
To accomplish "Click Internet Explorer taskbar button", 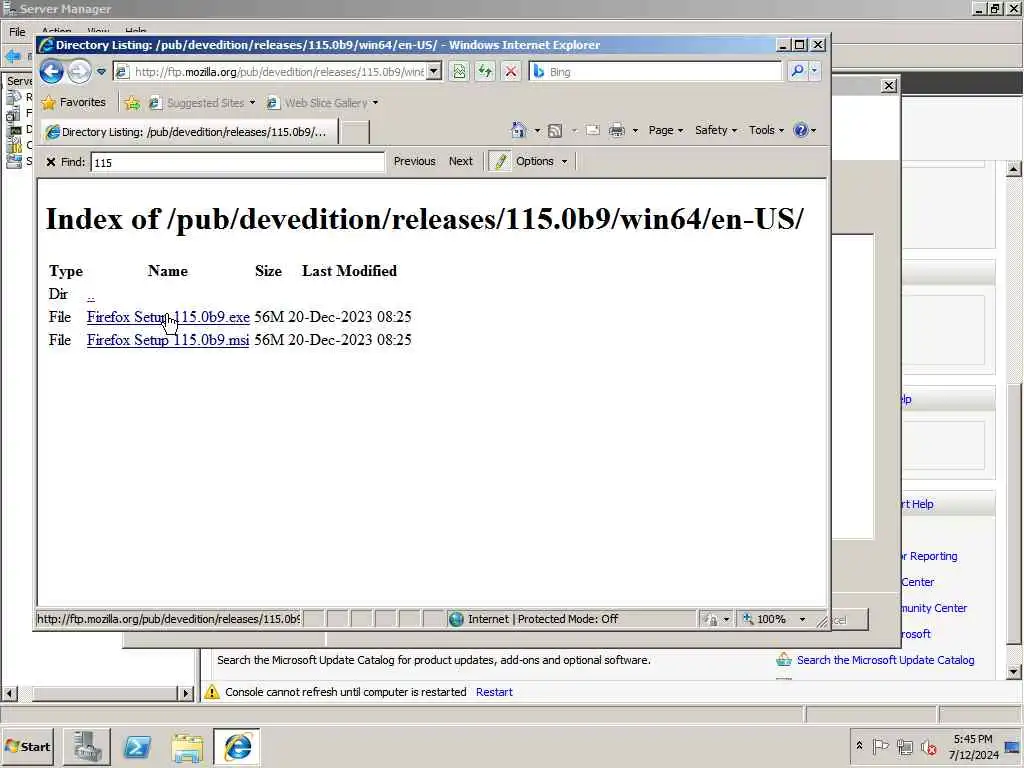I will (236, 747).
